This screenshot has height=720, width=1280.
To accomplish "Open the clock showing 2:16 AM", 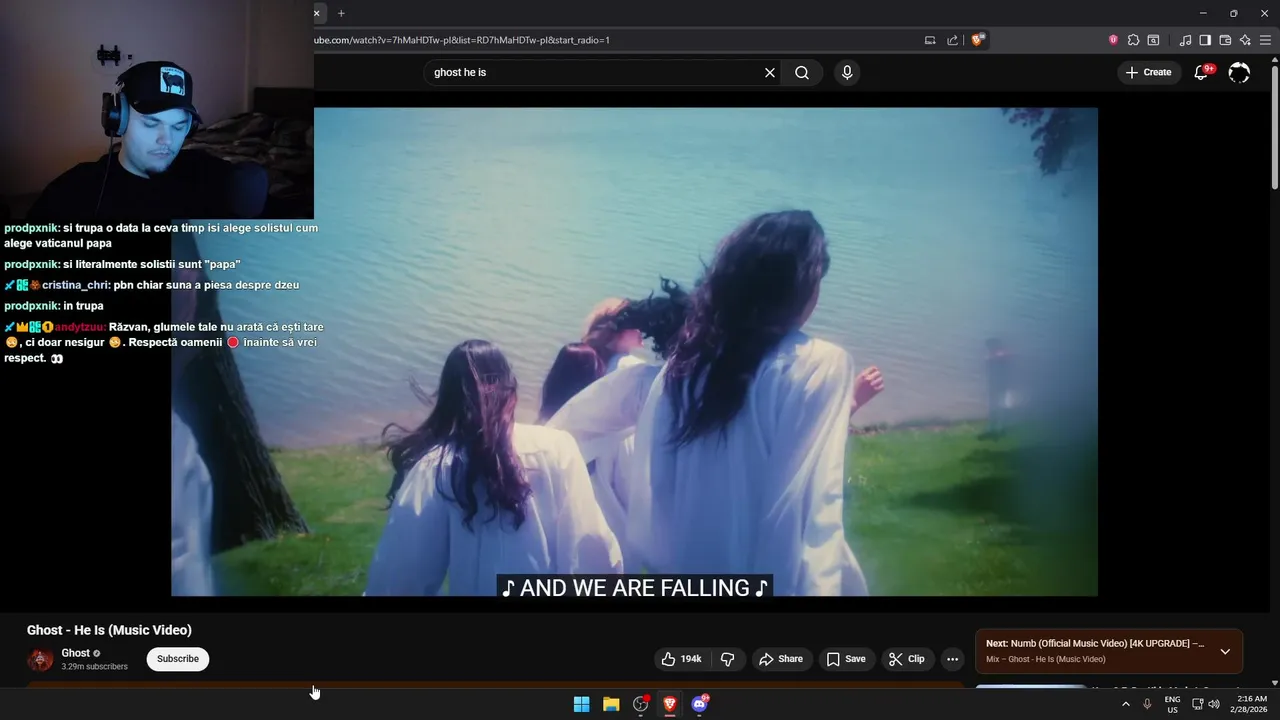I will click(x=1251, y=704).
